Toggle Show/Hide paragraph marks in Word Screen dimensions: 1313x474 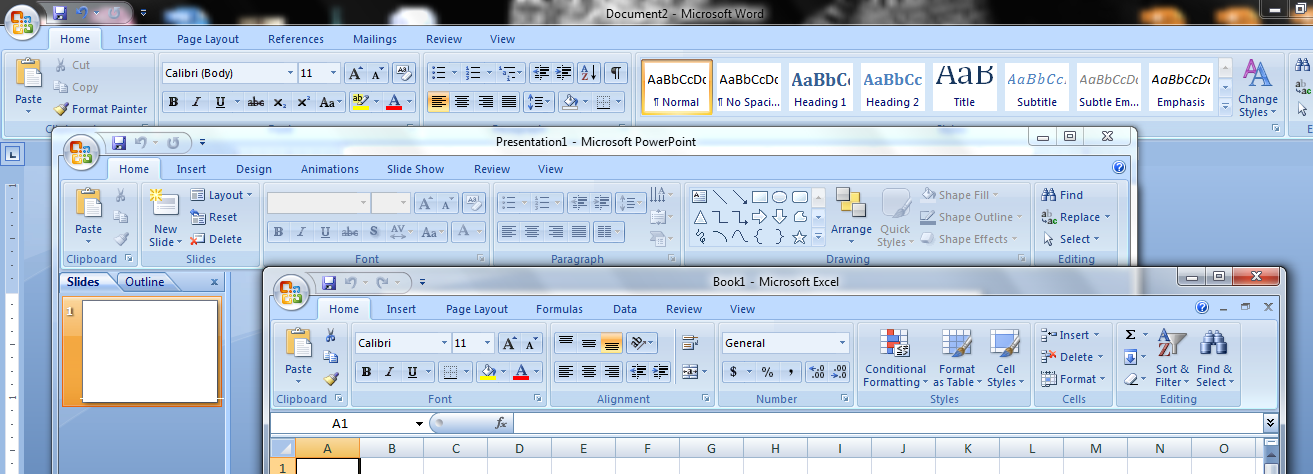tap(616, 73)
